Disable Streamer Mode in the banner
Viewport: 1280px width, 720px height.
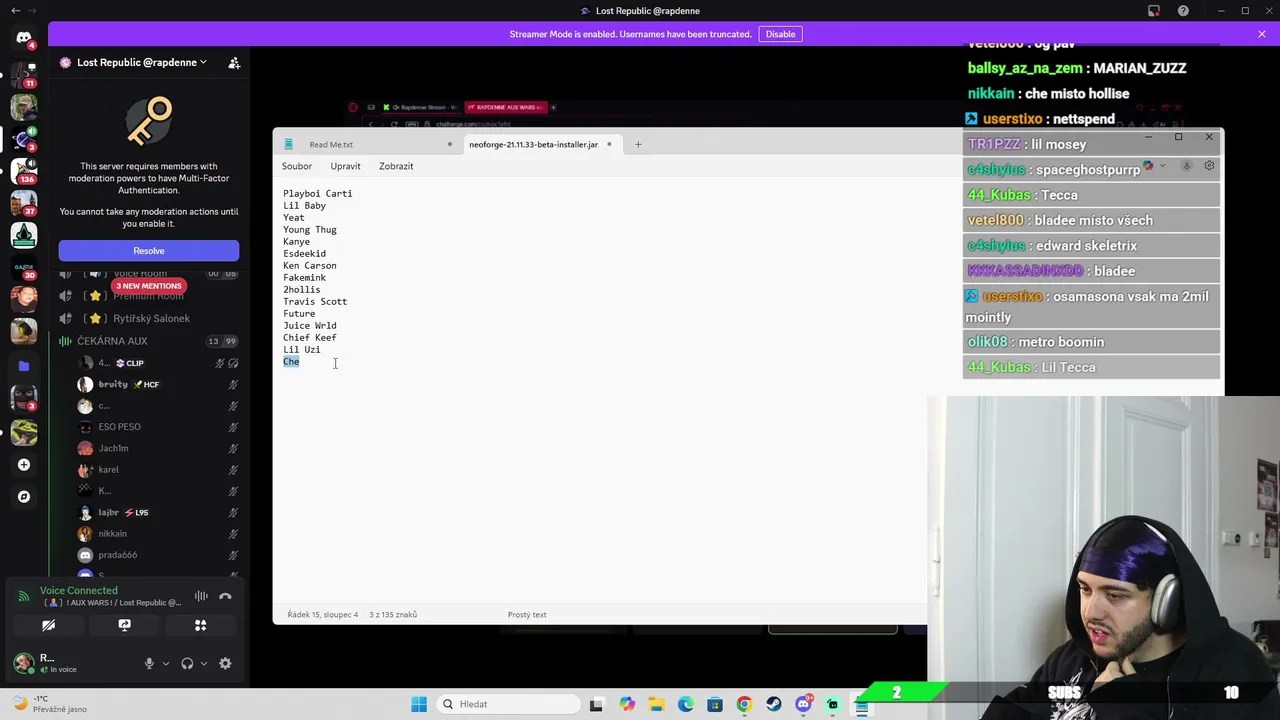click(780, 34)
